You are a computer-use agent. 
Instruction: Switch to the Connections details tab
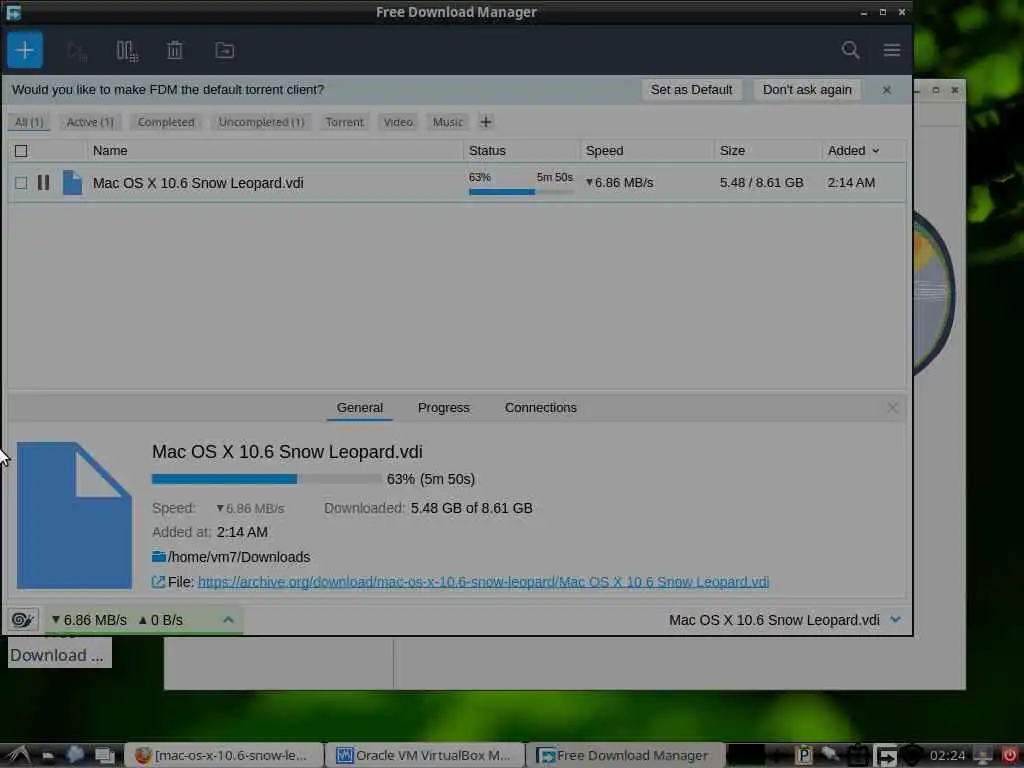coord(541,408)
